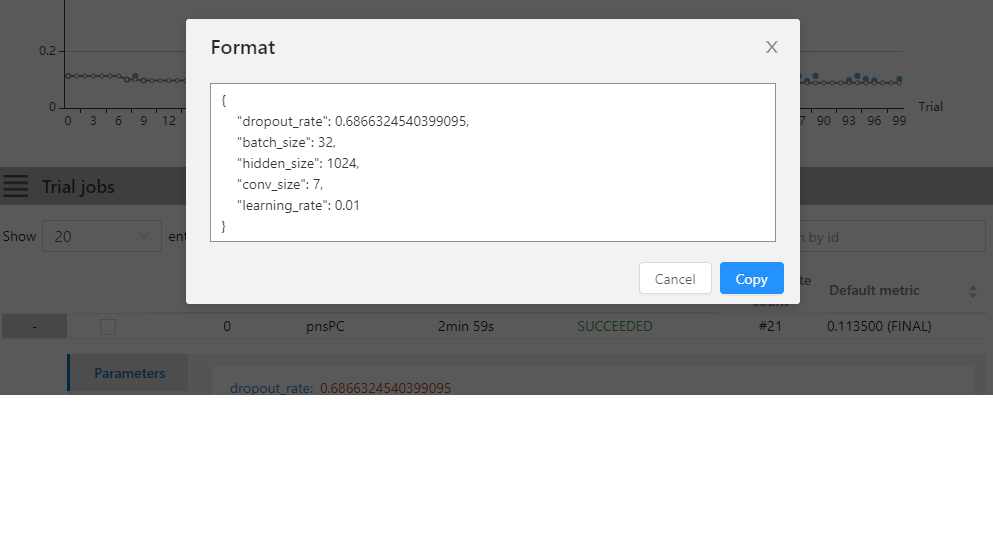The width and height of the screenshot is (993, 549).
Task: Sort by Default metric arrows
Action: click(x=973, y=291)
